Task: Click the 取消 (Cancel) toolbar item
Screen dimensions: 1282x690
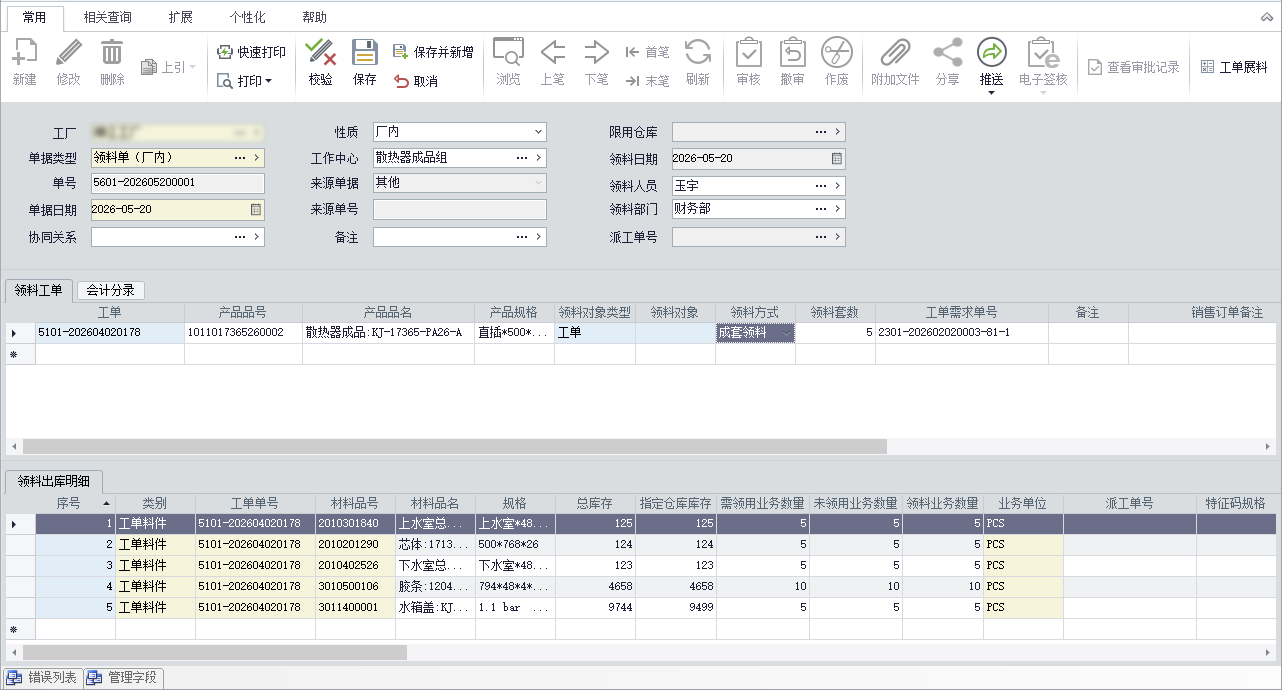Action: pos(416,81)
